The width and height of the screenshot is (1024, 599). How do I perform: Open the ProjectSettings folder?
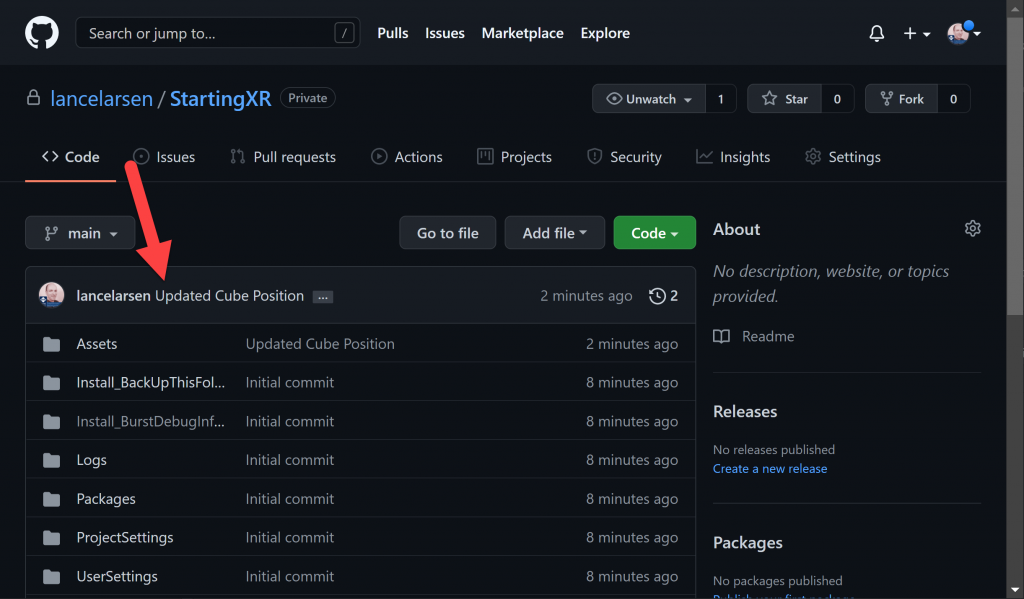point(125,538)
